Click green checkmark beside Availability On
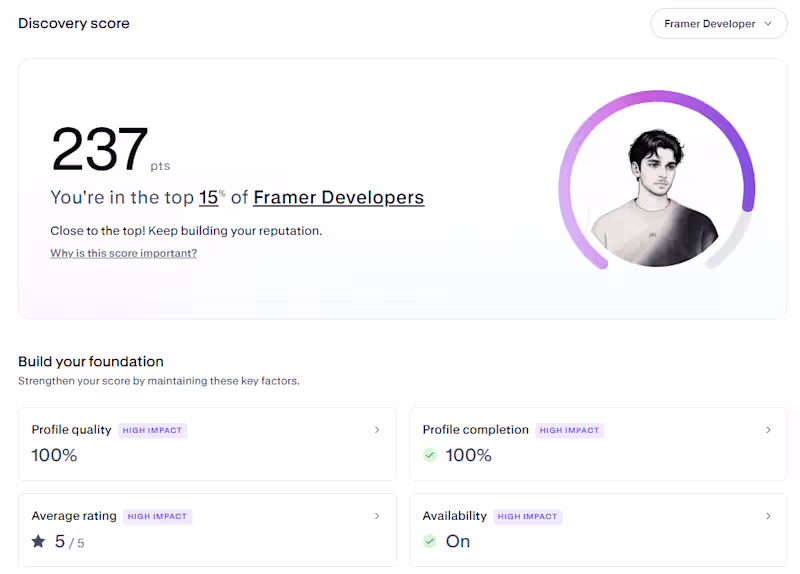 pyautogui.click(x=430, y=541)
